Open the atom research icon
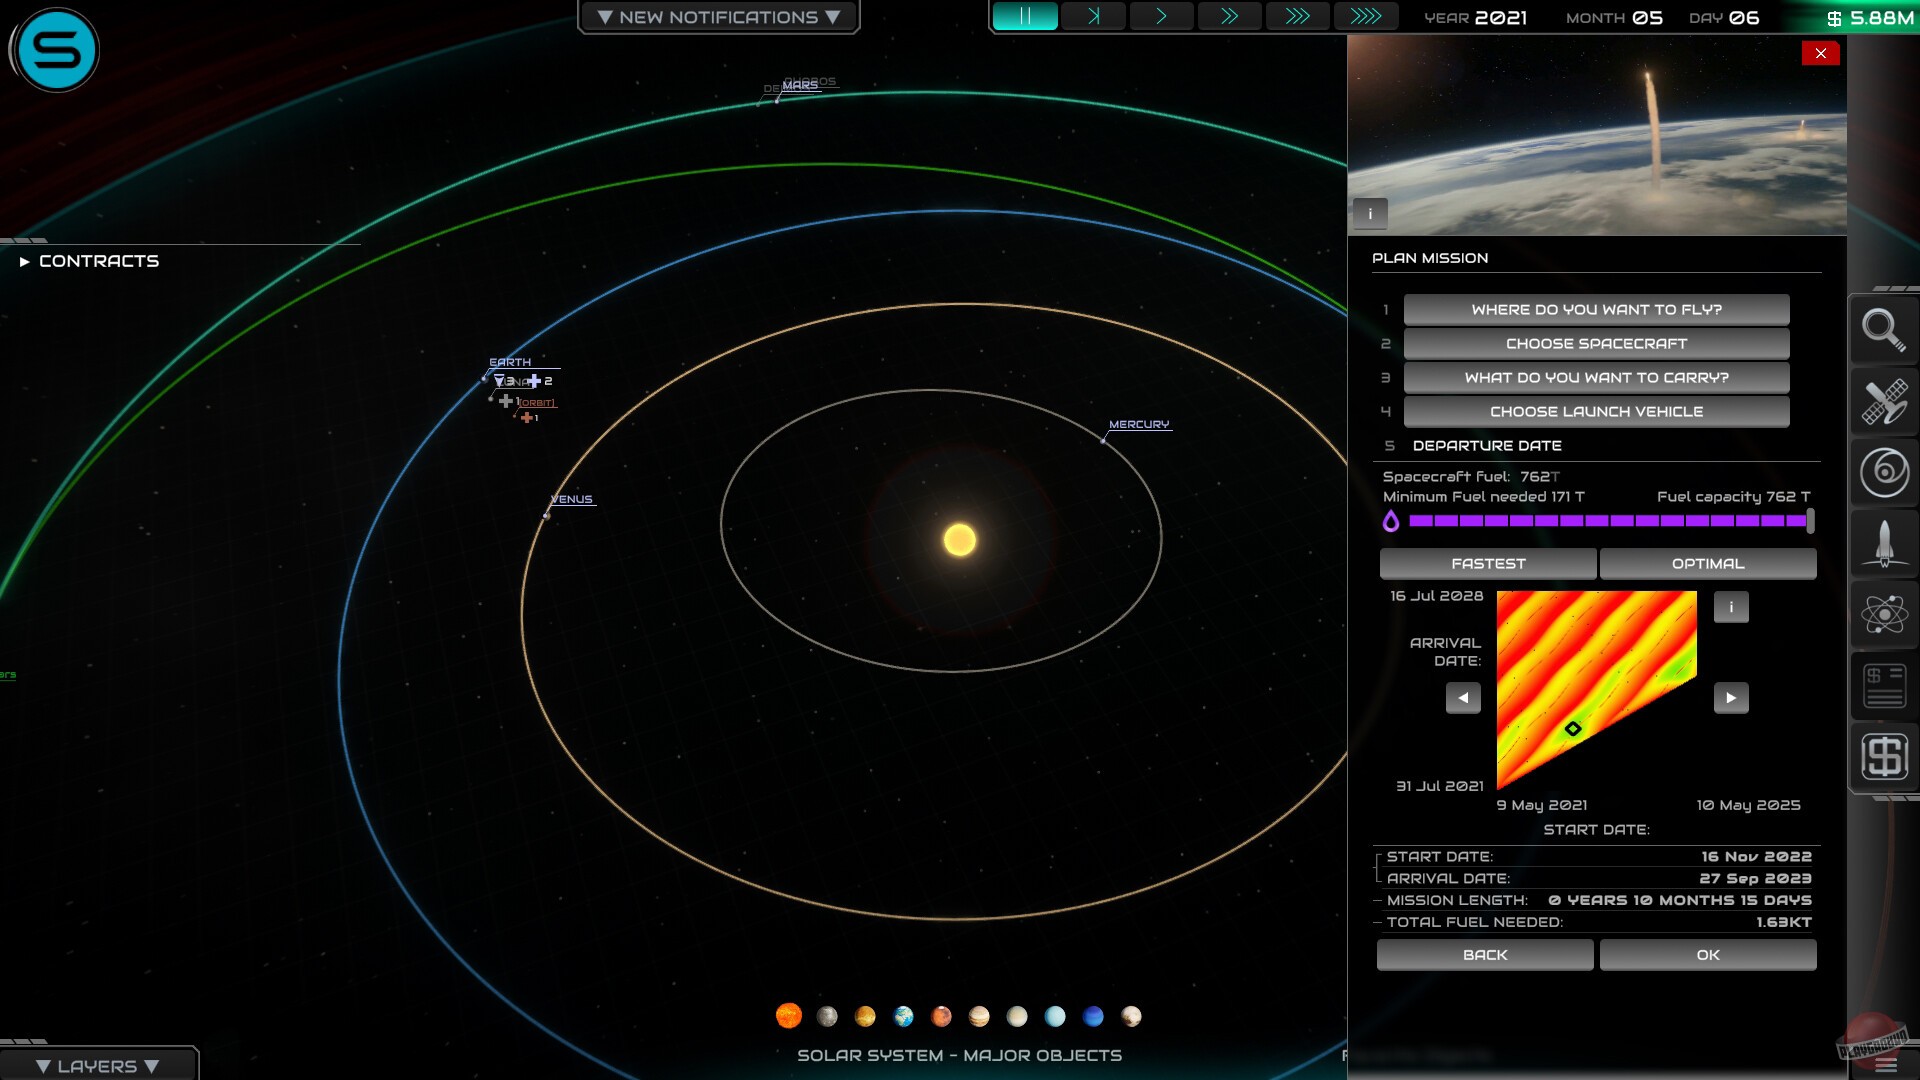This screenshot has height=1080, width=1920. tap(1884, 614)
